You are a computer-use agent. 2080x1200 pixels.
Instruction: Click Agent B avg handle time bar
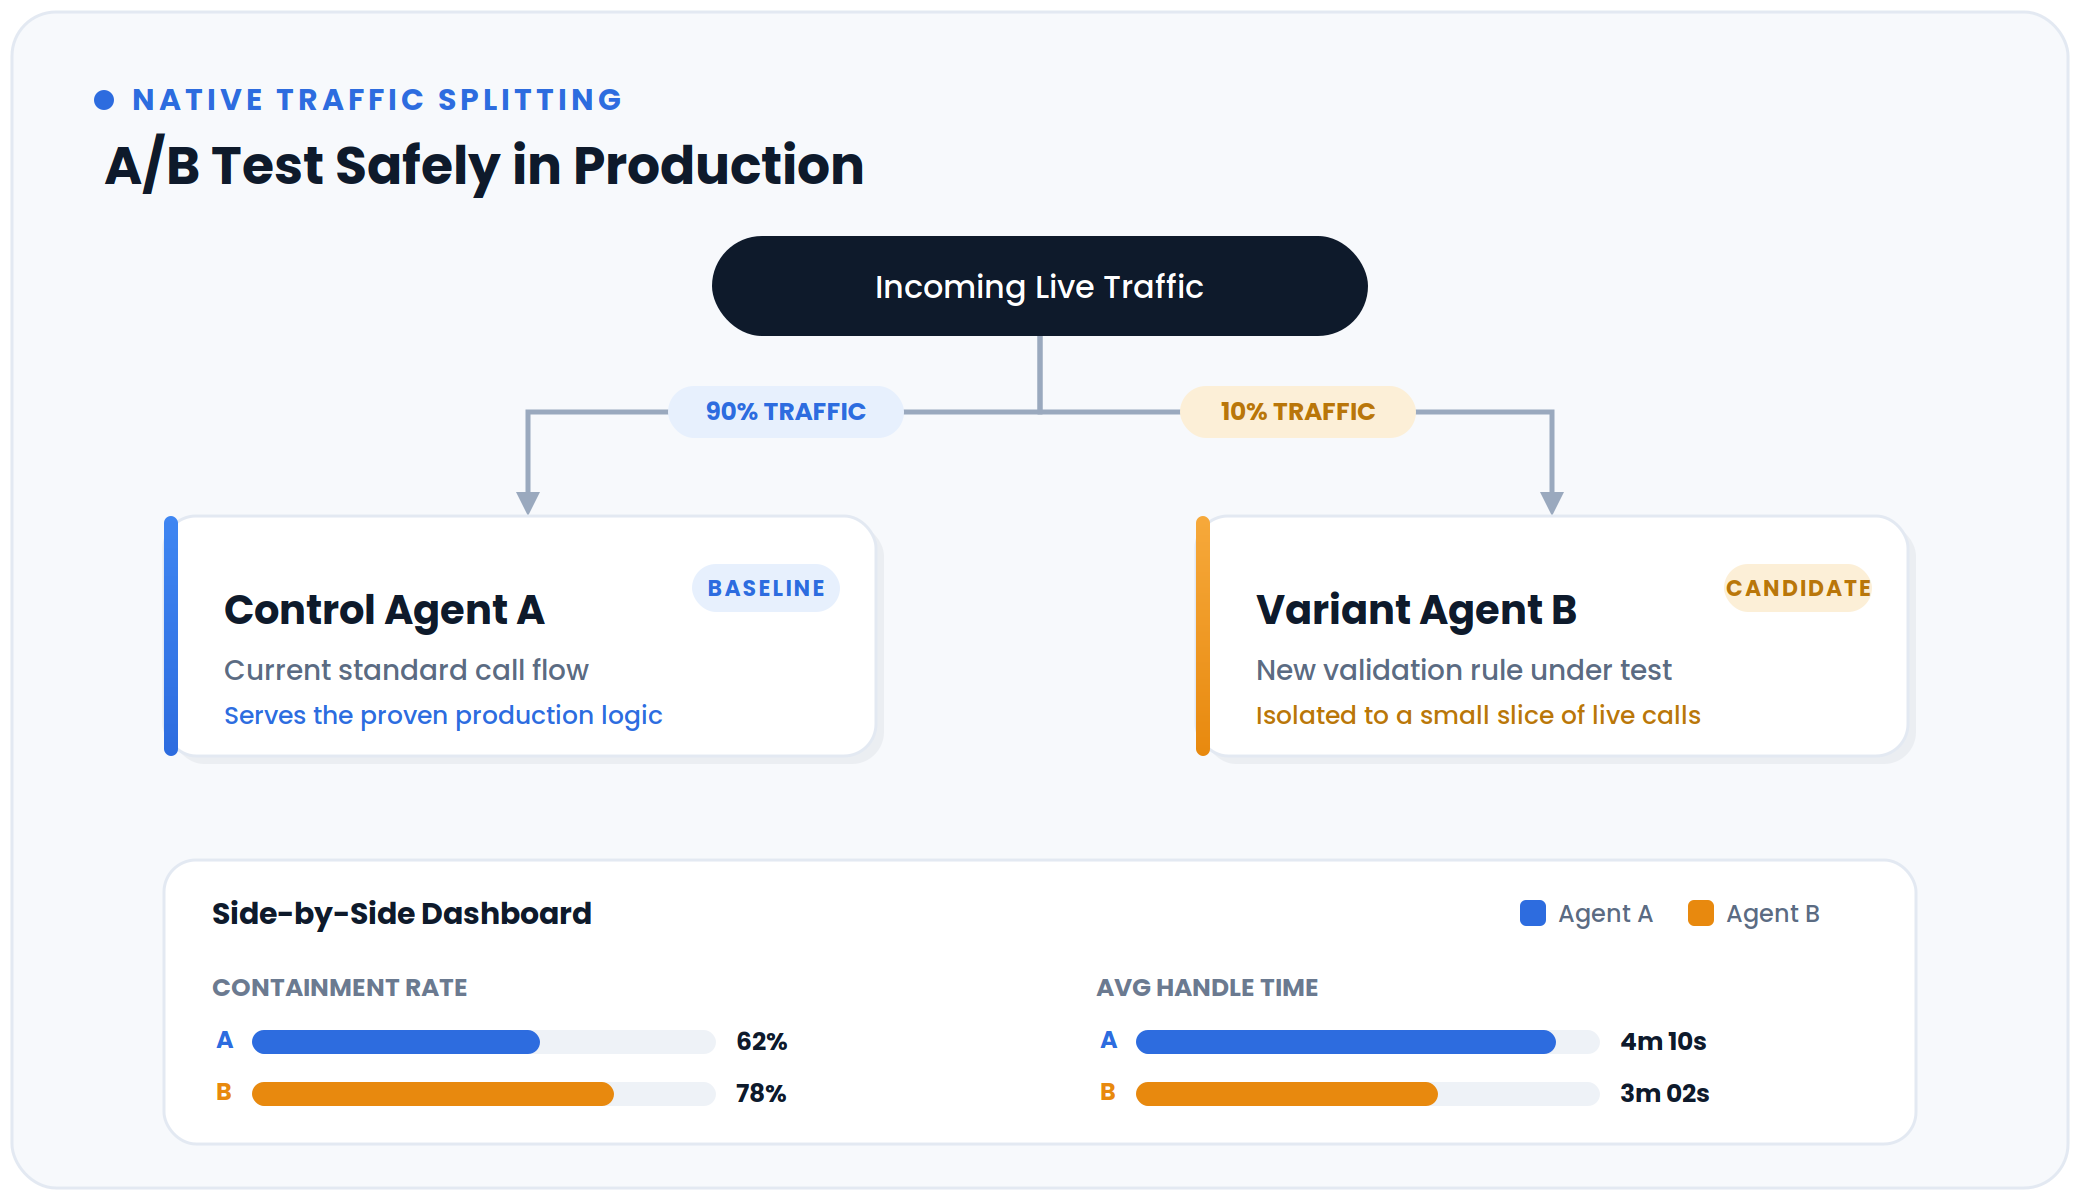tap(1368, 1094)
